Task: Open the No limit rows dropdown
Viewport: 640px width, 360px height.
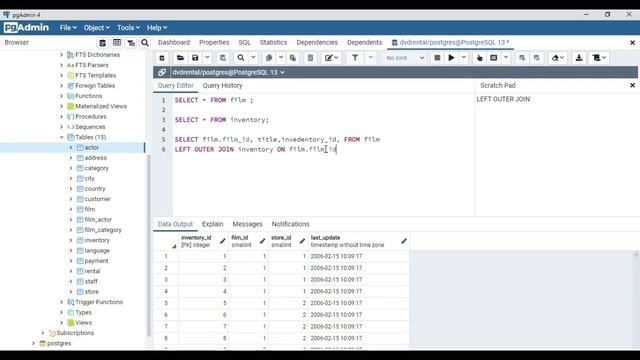Action: coord(405,58)
